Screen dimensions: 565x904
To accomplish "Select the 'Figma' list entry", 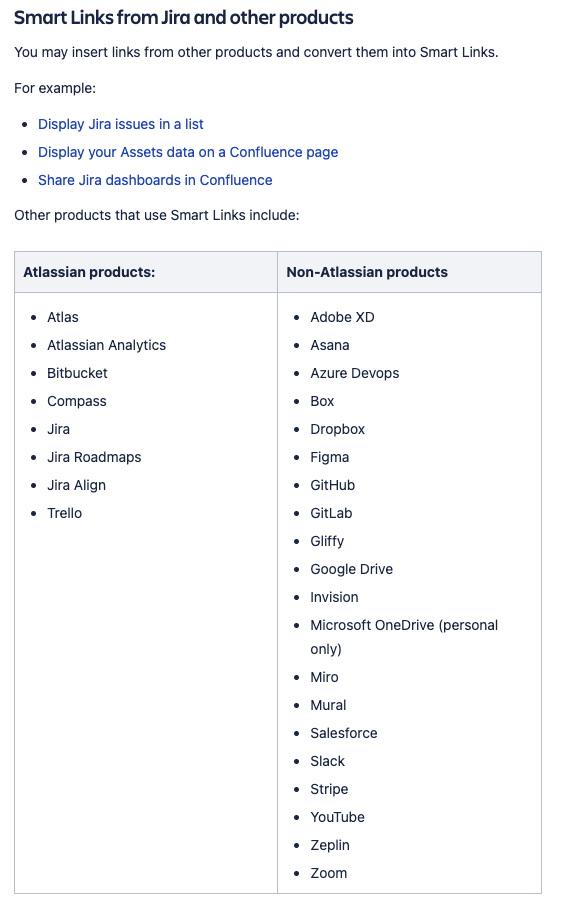I will 329,458.
